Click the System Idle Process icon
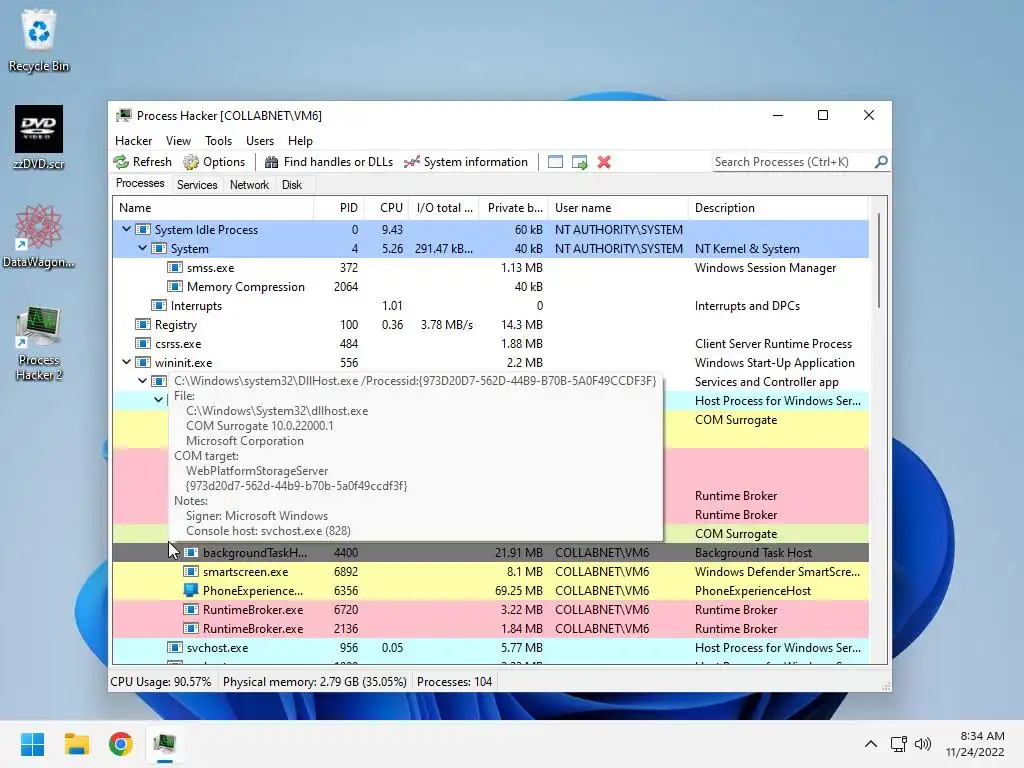 (142, 229)
